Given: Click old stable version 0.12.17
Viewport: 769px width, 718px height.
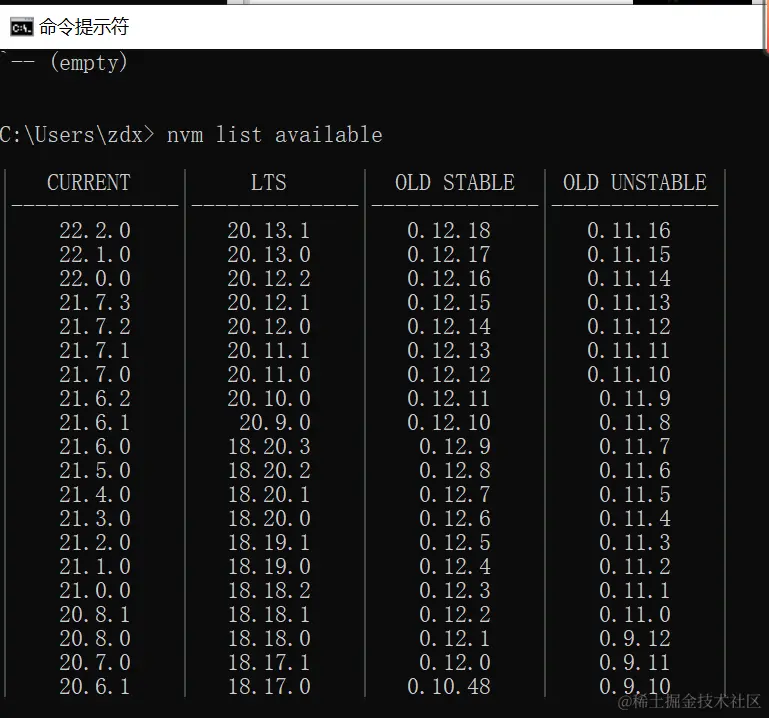Looking at the screenshot, I should [449, 255].
